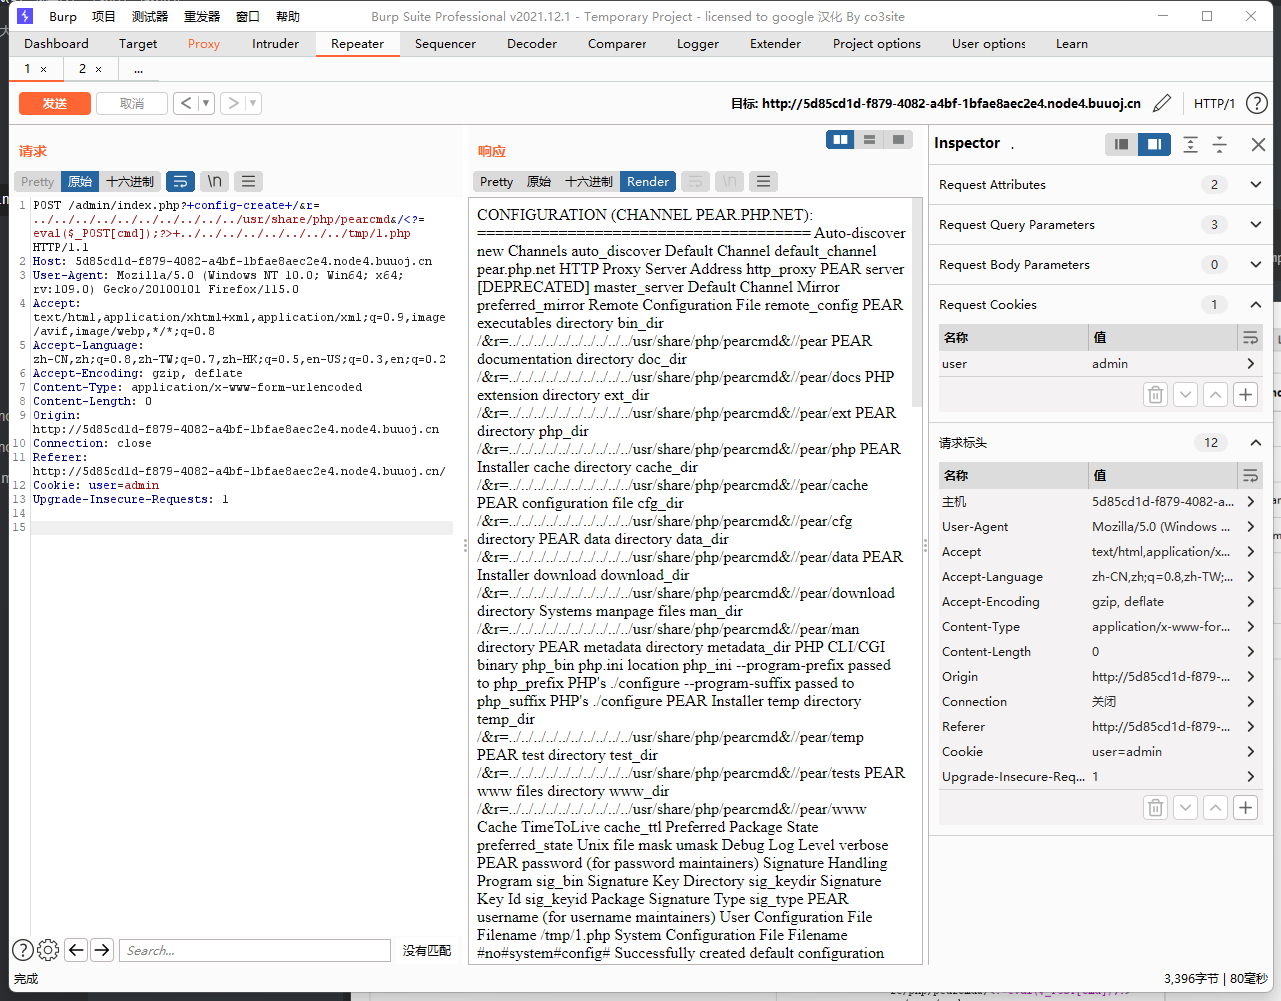Image resolution: width=1281 pixels, height=1001 pixels.
Task: Delete selected cookie trash icon
Action: pyautogui.click(x=1155, y=394)
